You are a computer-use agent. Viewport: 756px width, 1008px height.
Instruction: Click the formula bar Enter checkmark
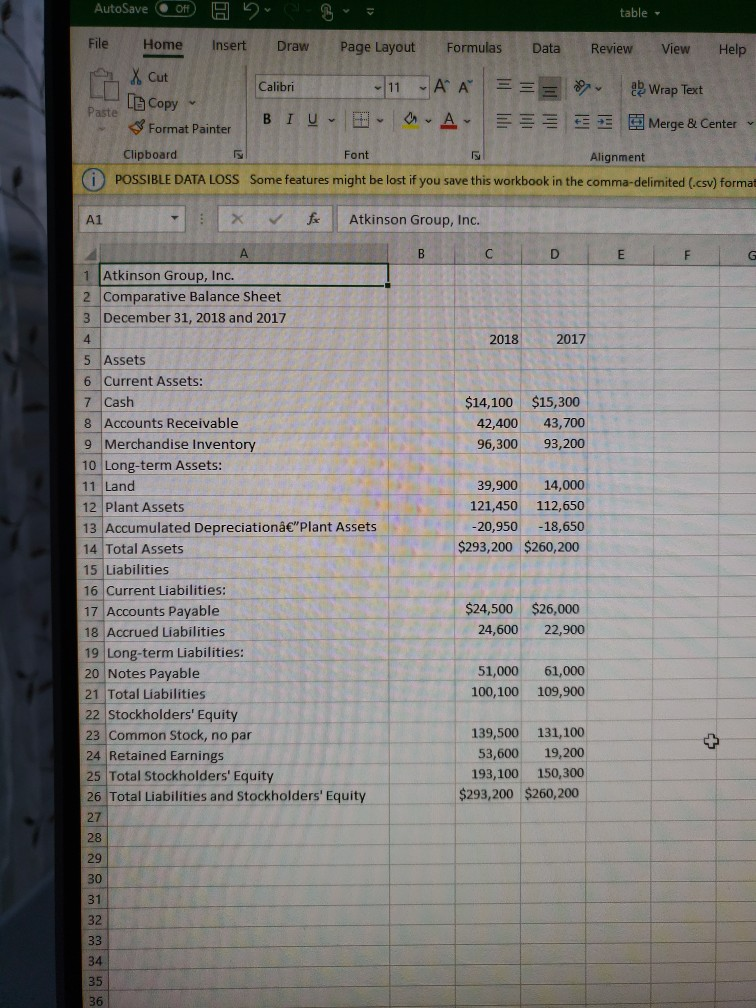(275, 220)
